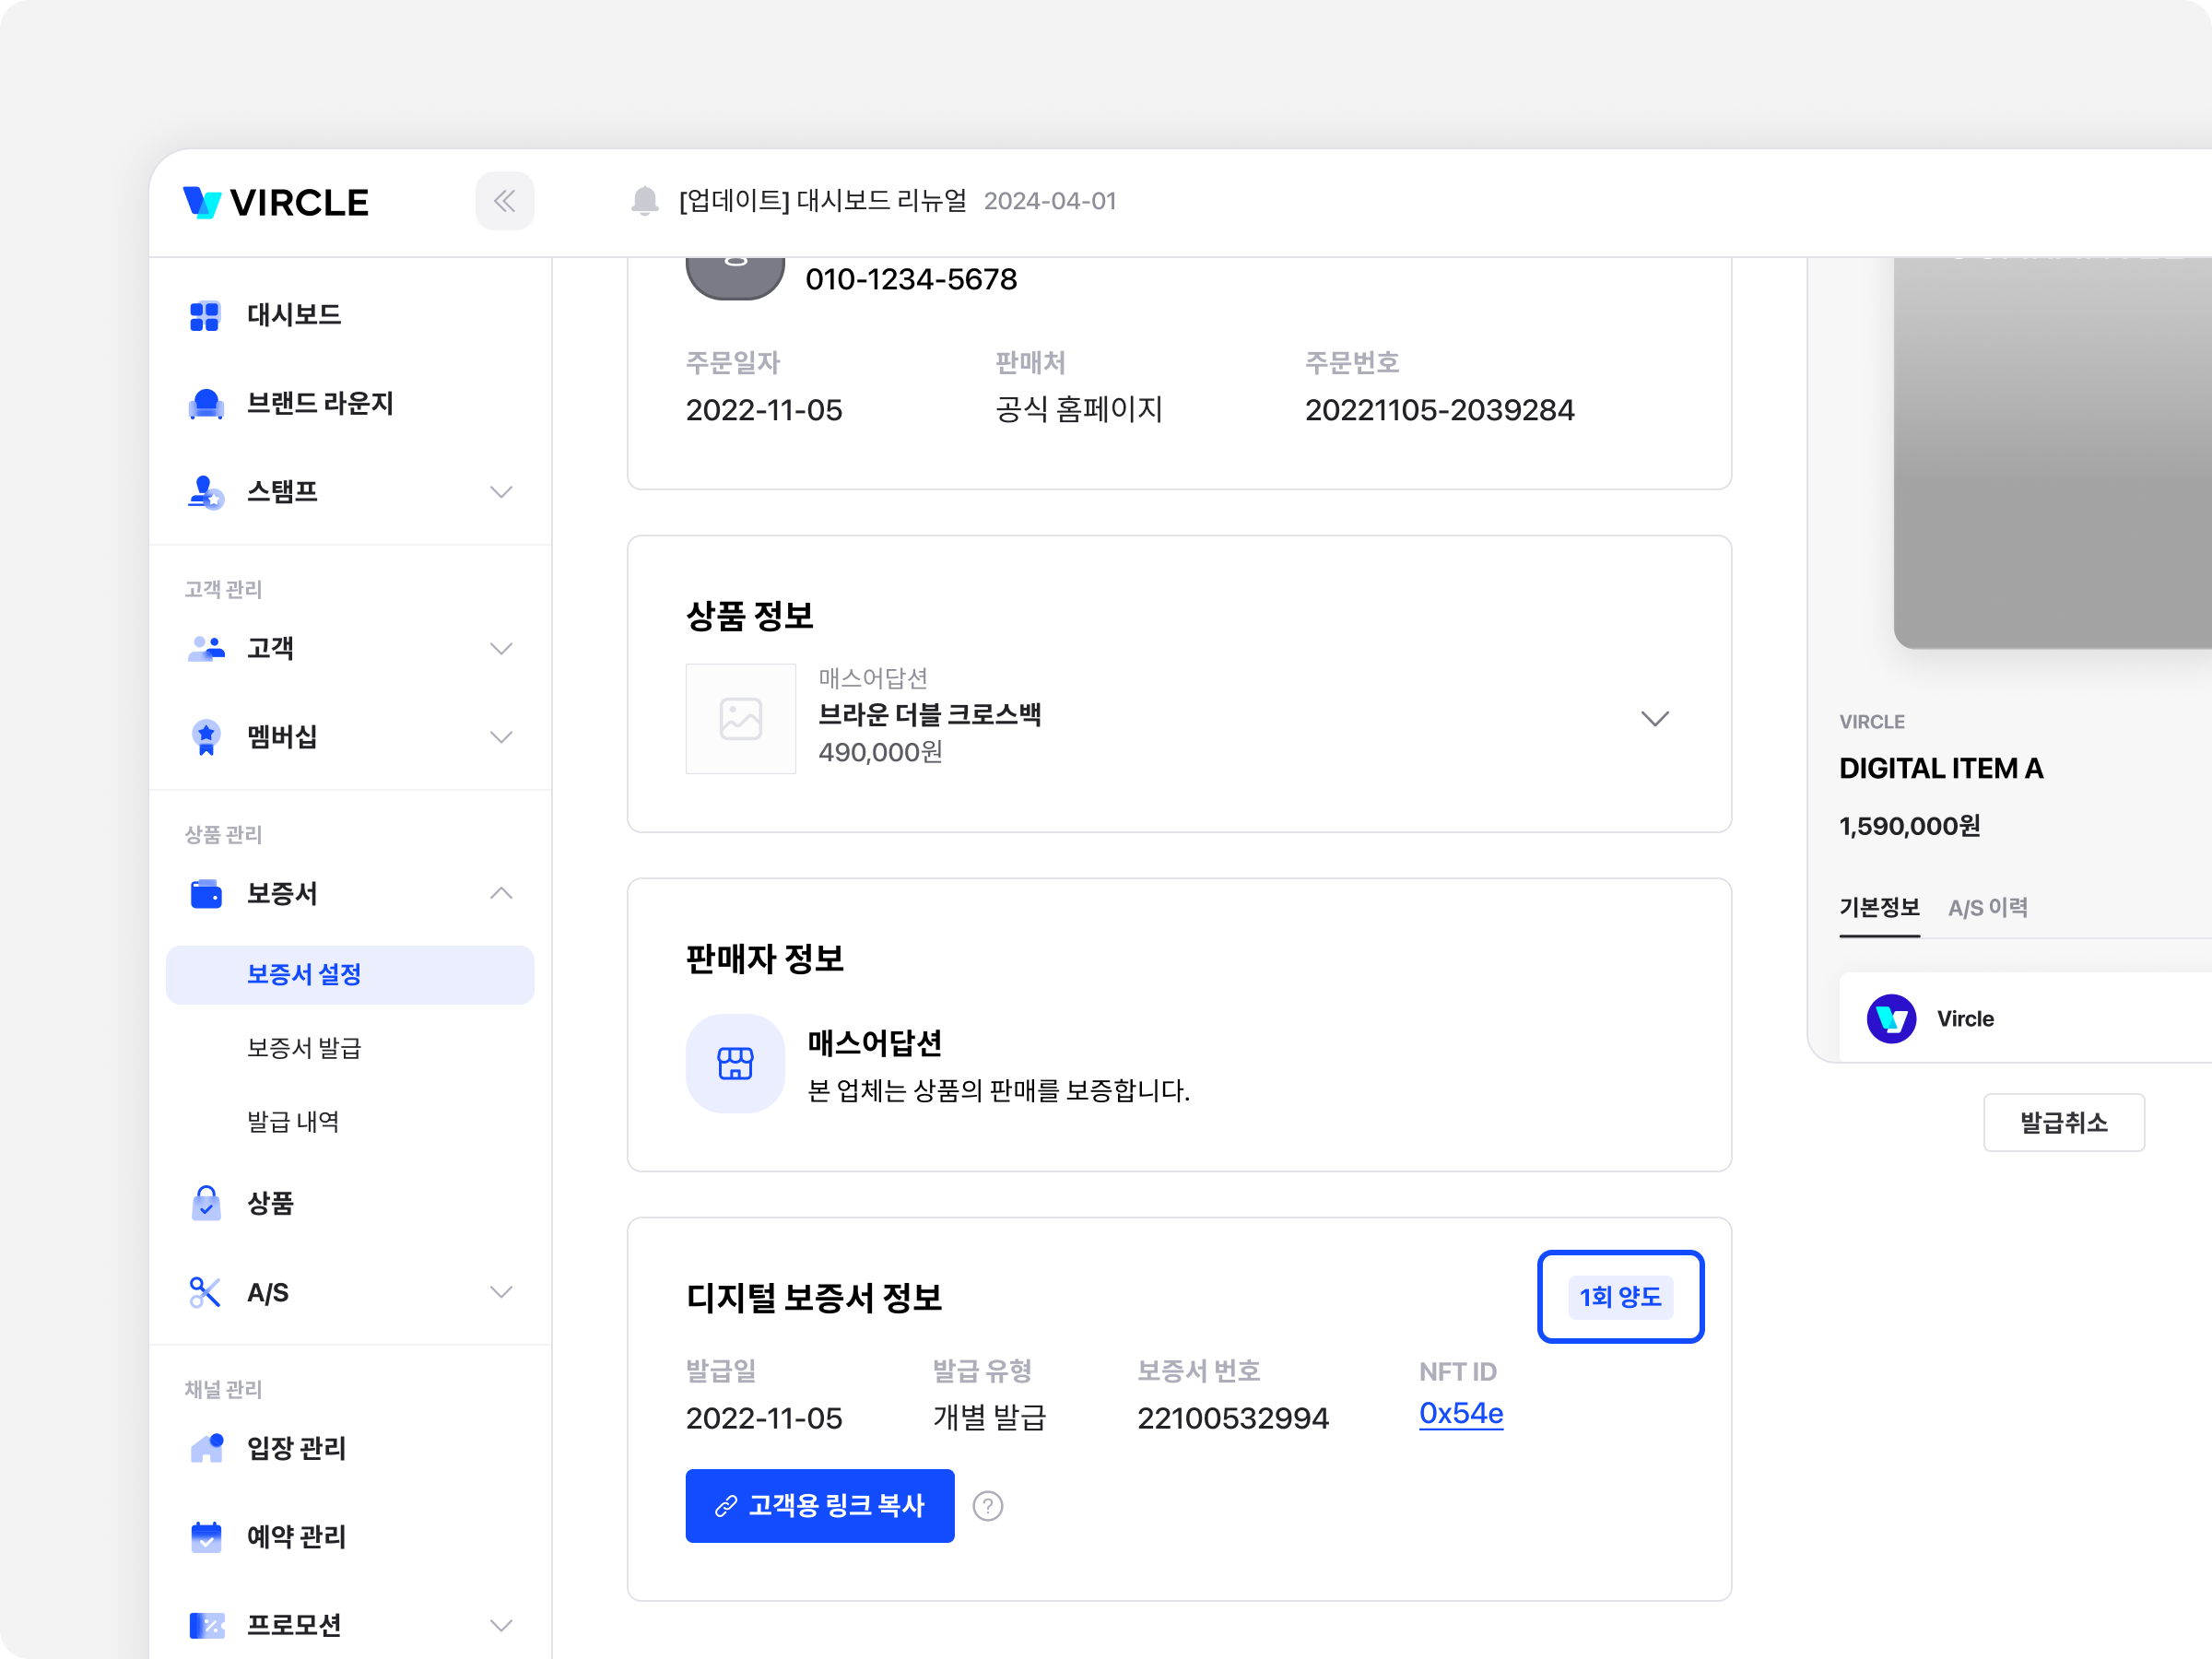
Task: Expand 브라운 더블 크로스백 product details
Action: point(1655,719)
